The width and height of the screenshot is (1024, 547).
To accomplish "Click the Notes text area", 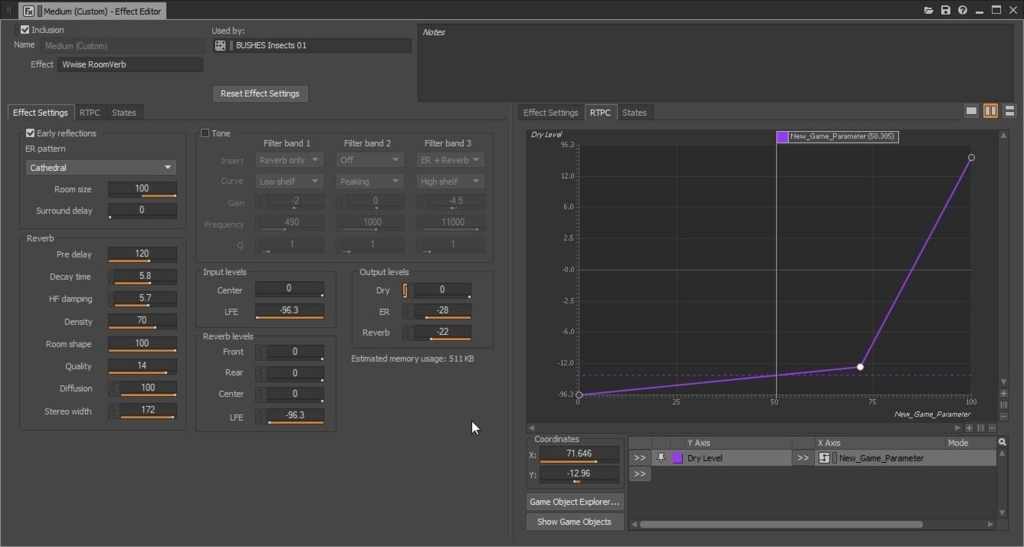I will tap(715, 63).
